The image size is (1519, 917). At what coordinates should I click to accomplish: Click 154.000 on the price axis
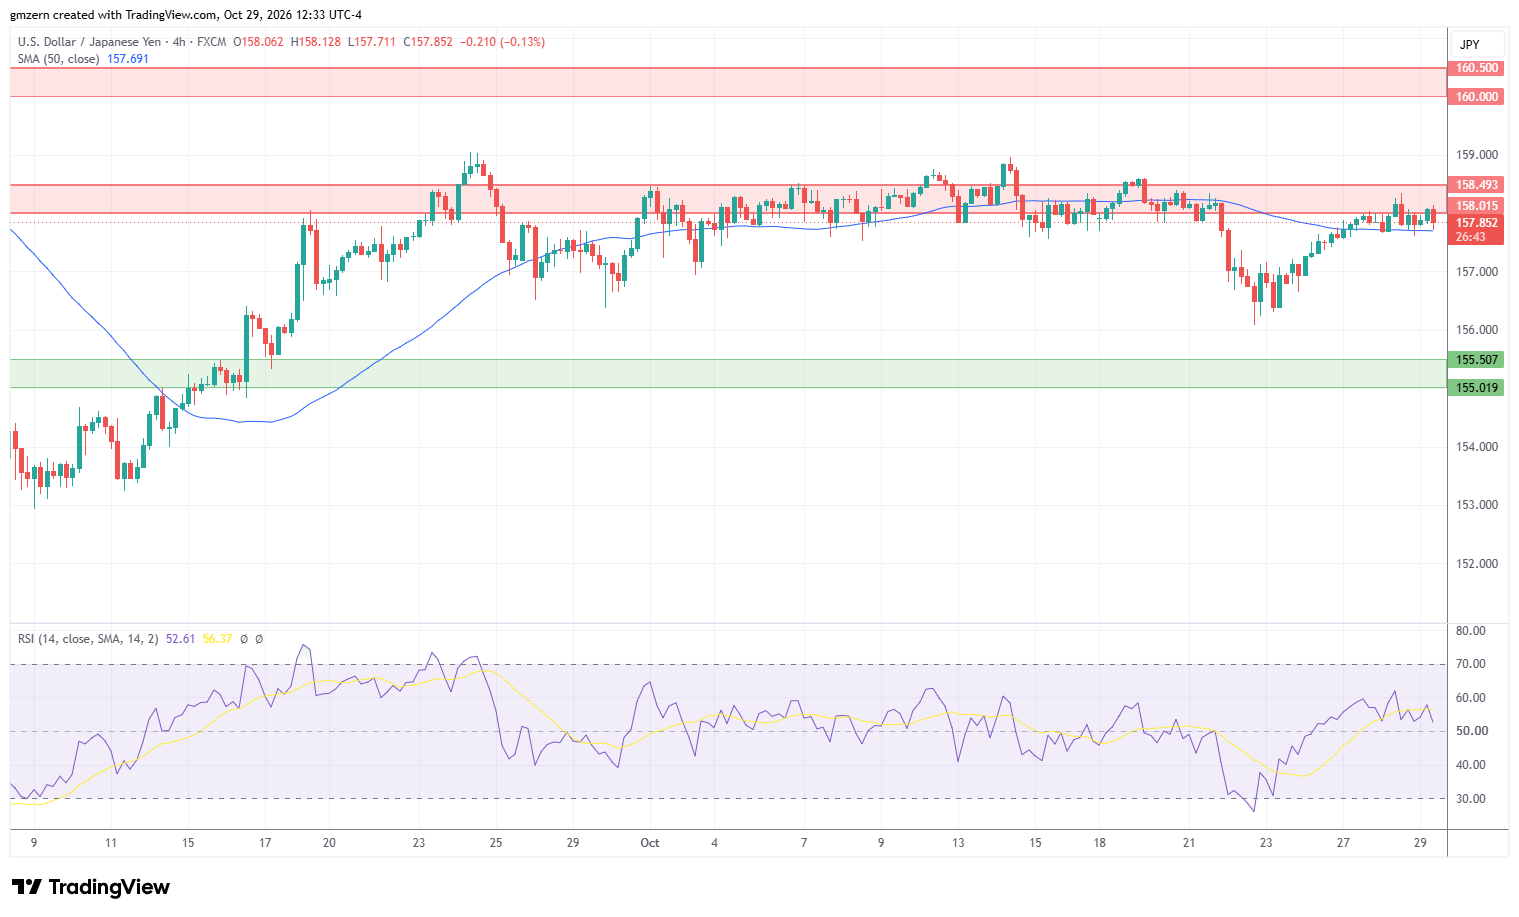1477,447
